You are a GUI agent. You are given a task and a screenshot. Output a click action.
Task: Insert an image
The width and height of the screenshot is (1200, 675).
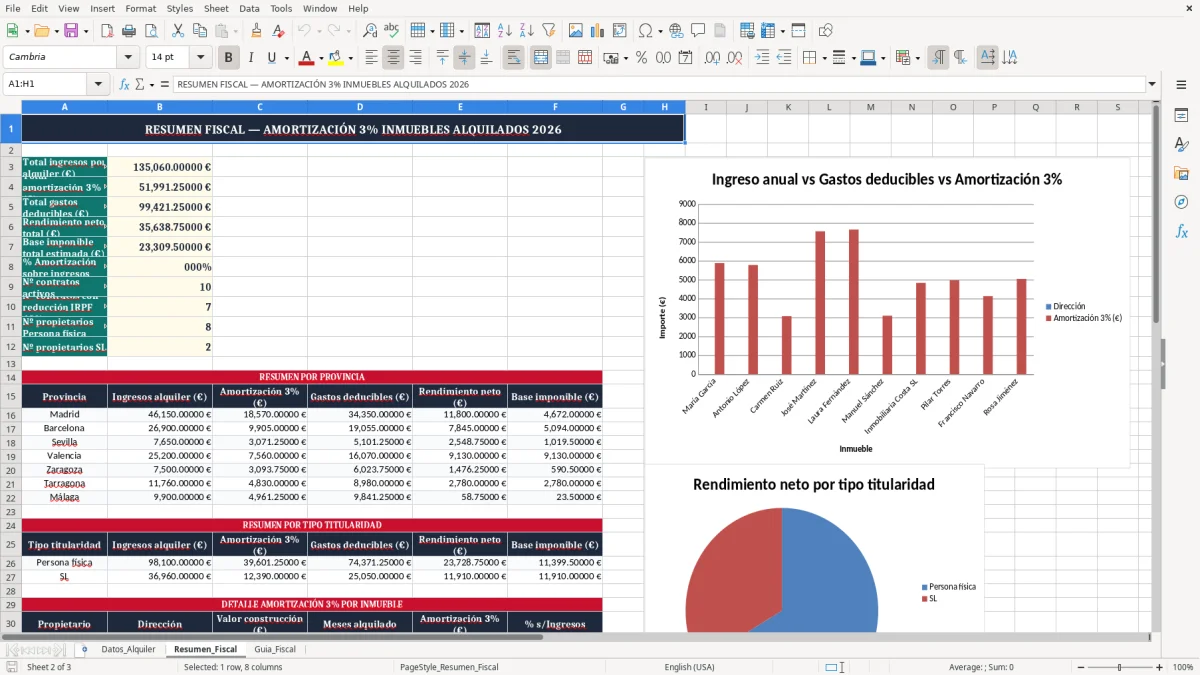575,31
